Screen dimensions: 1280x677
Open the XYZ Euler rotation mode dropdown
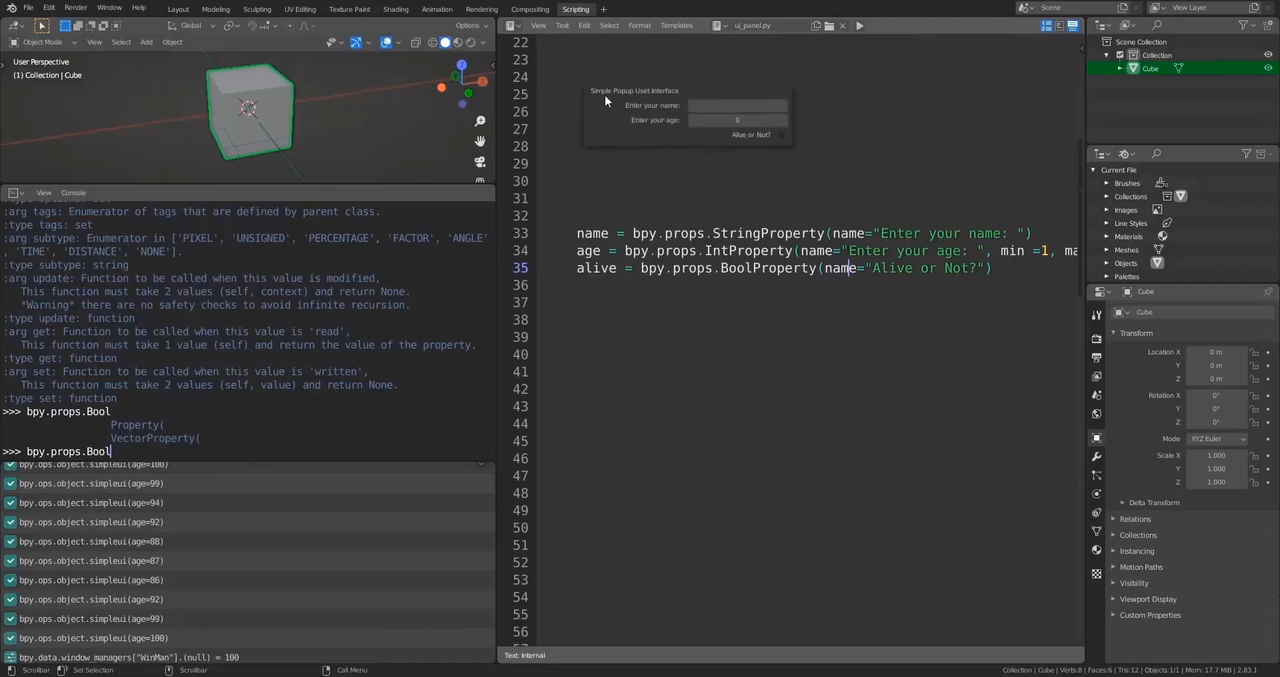coord(1217,439)
